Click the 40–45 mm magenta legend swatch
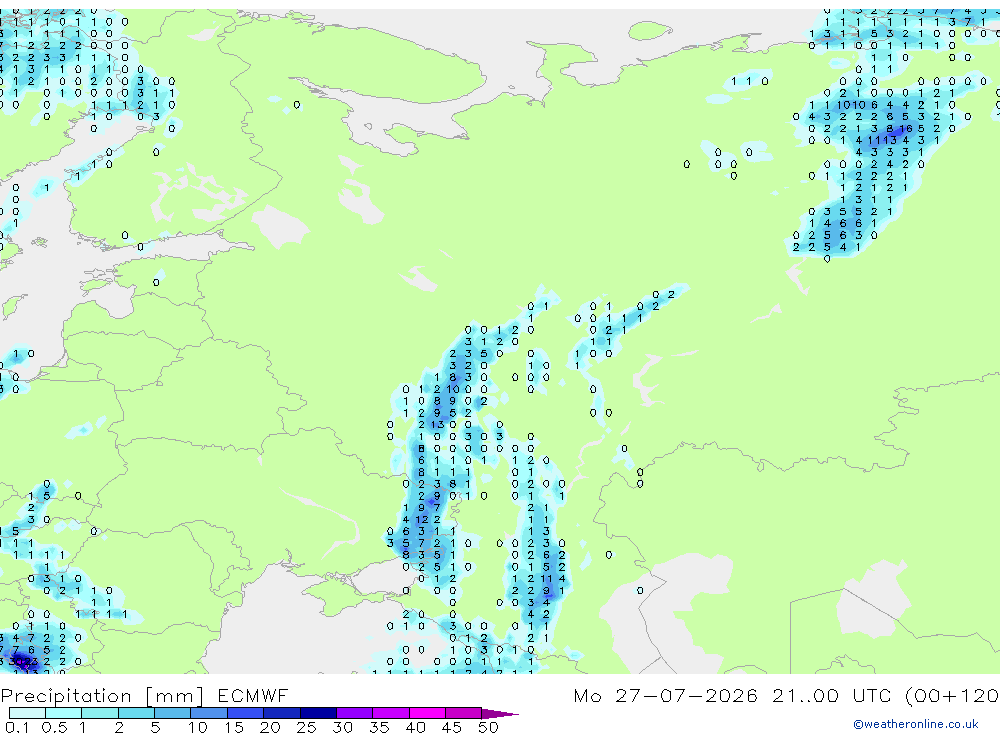Image resolution: width=1000 pixels, height=733 pixels. (x=427, y=713)
